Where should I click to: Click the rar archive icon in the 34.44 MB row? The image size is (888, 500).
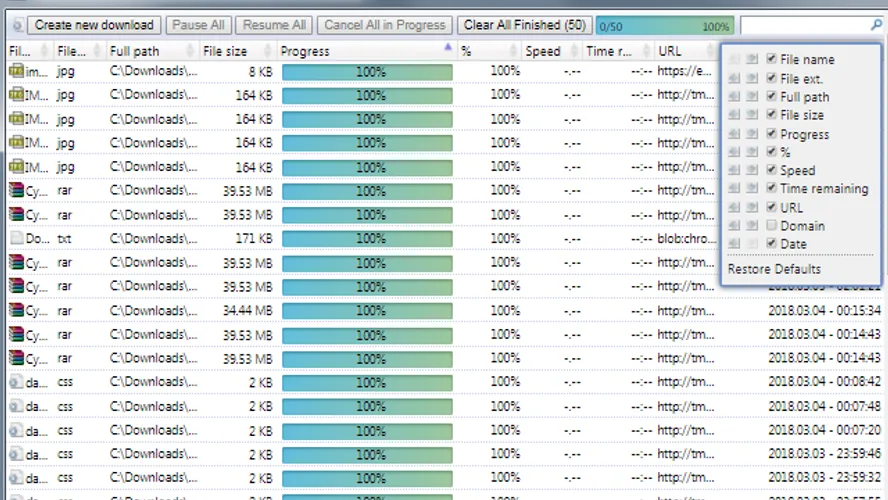tap(16, 310)
